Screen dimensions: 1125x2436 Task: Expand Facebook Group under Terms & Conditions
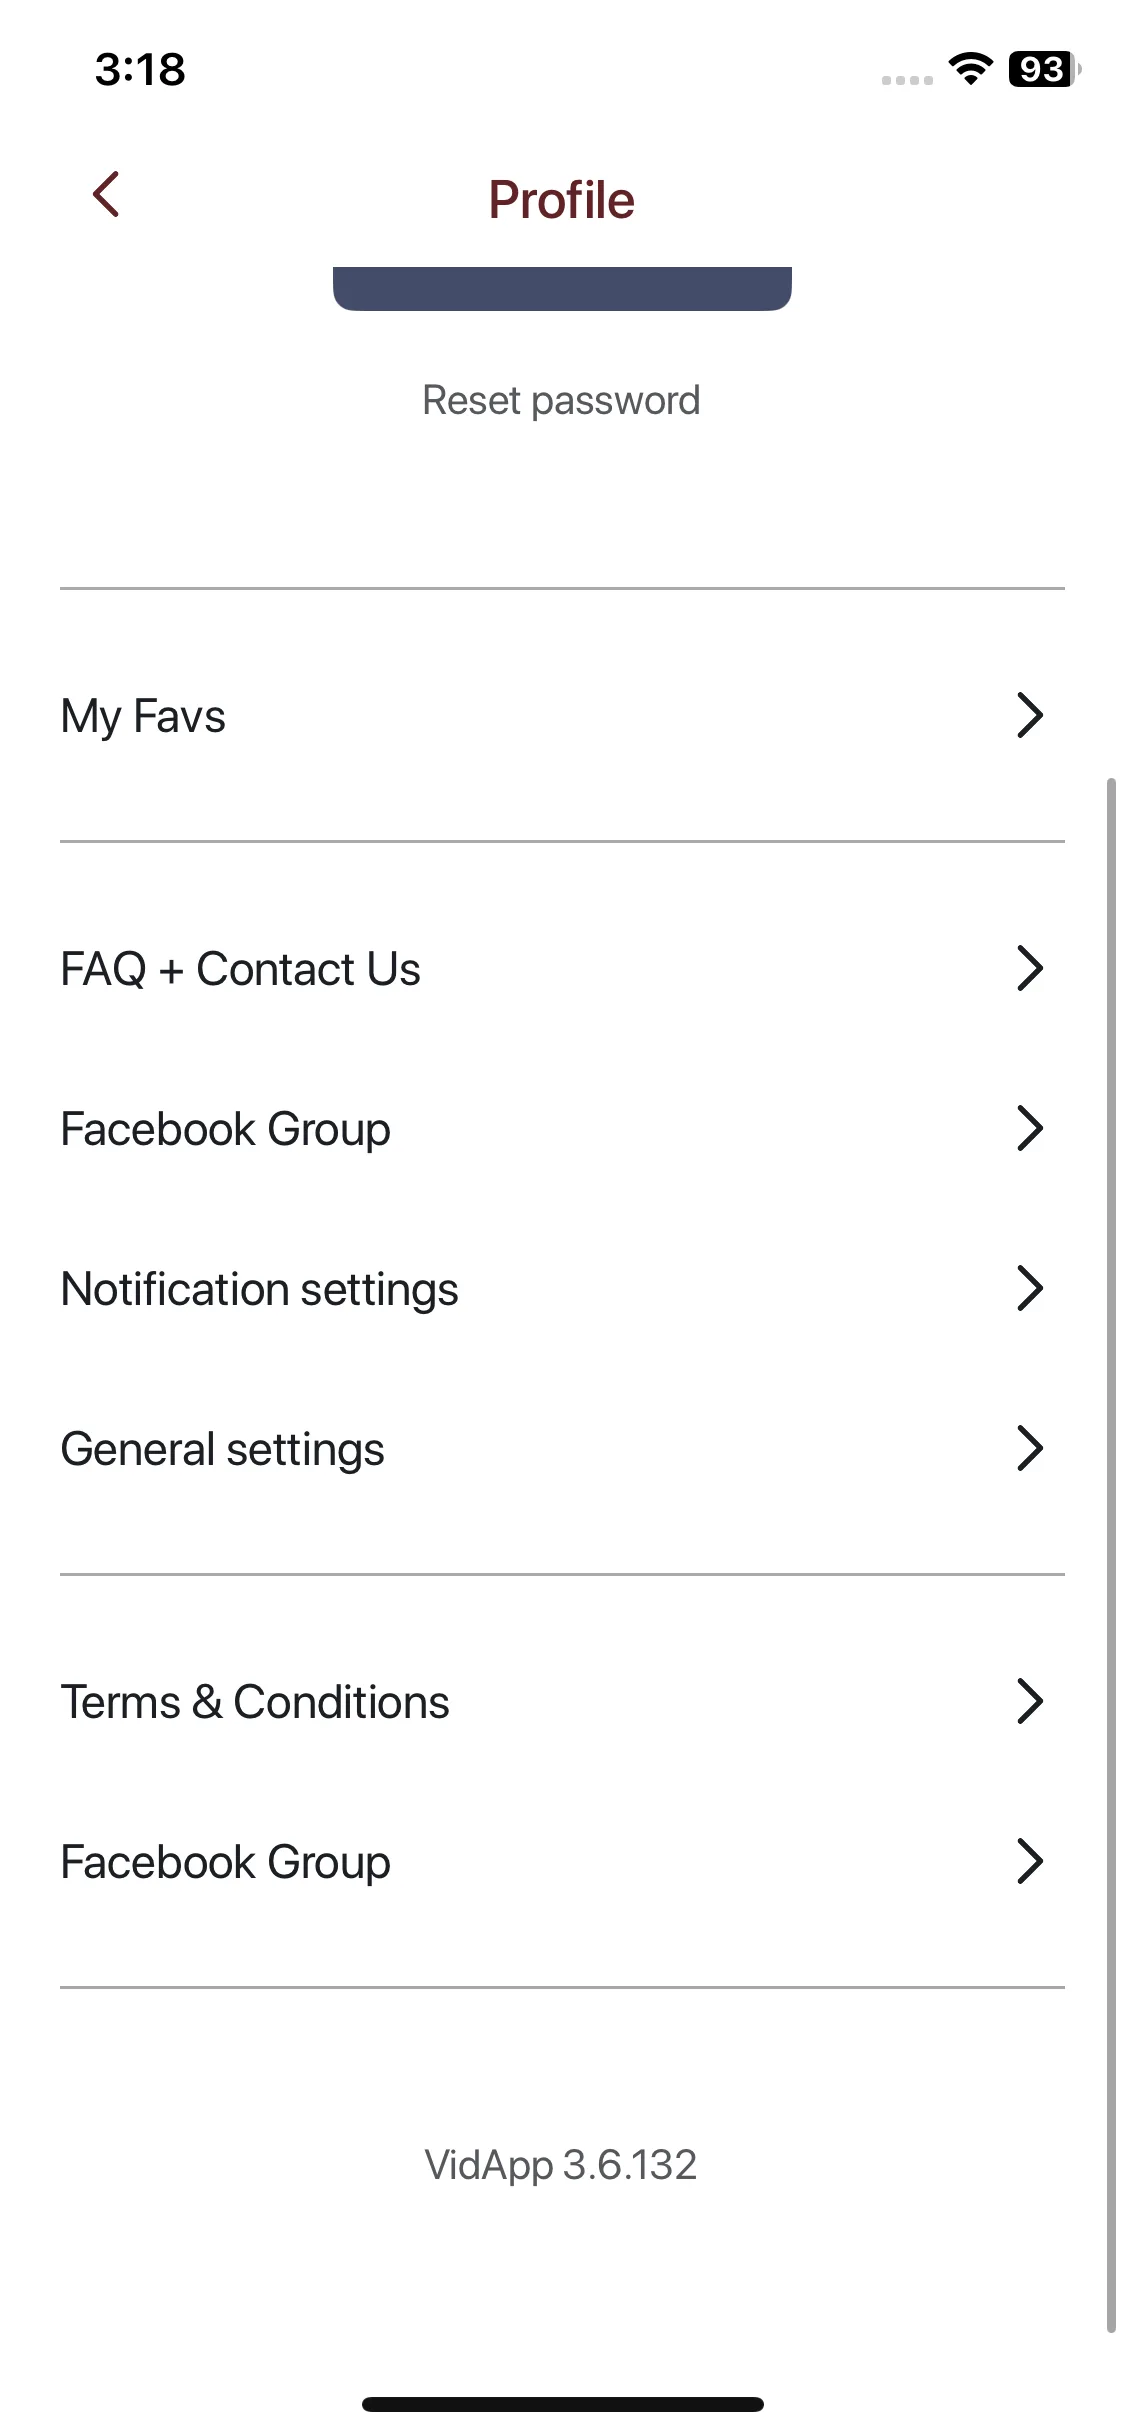click(x=1029, y=1861)
